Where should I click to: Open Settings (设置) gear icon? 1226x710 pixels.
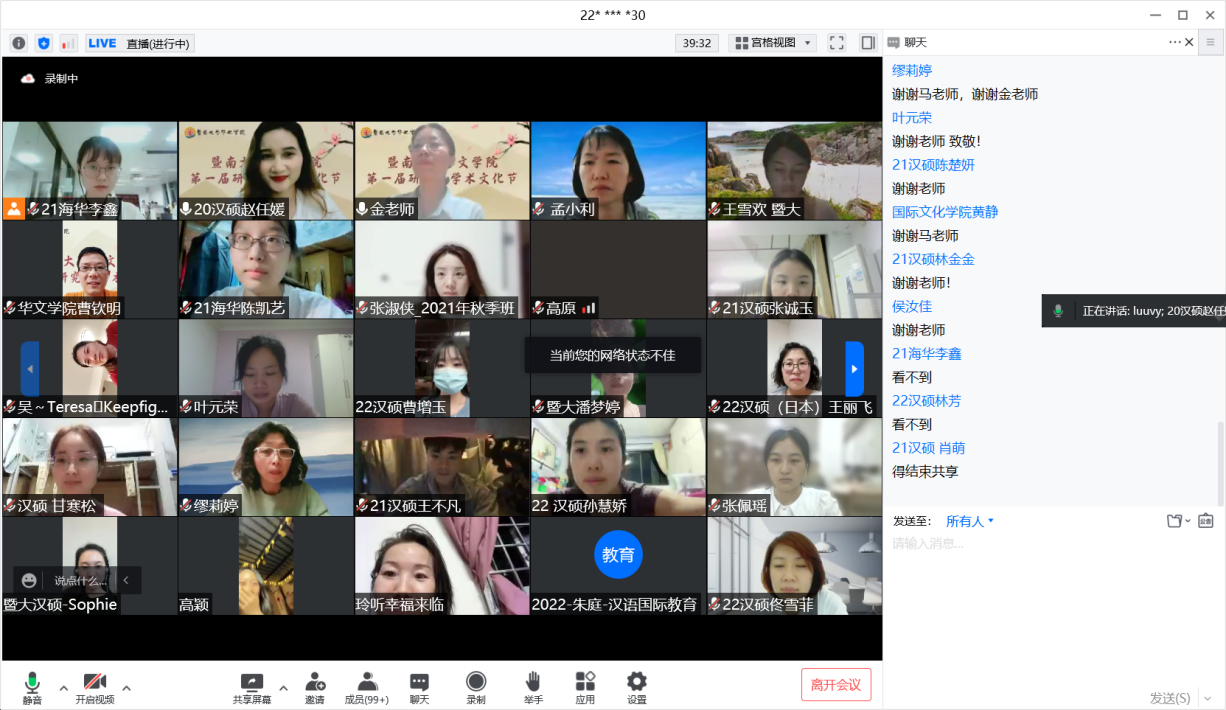[x=637, y=688]
